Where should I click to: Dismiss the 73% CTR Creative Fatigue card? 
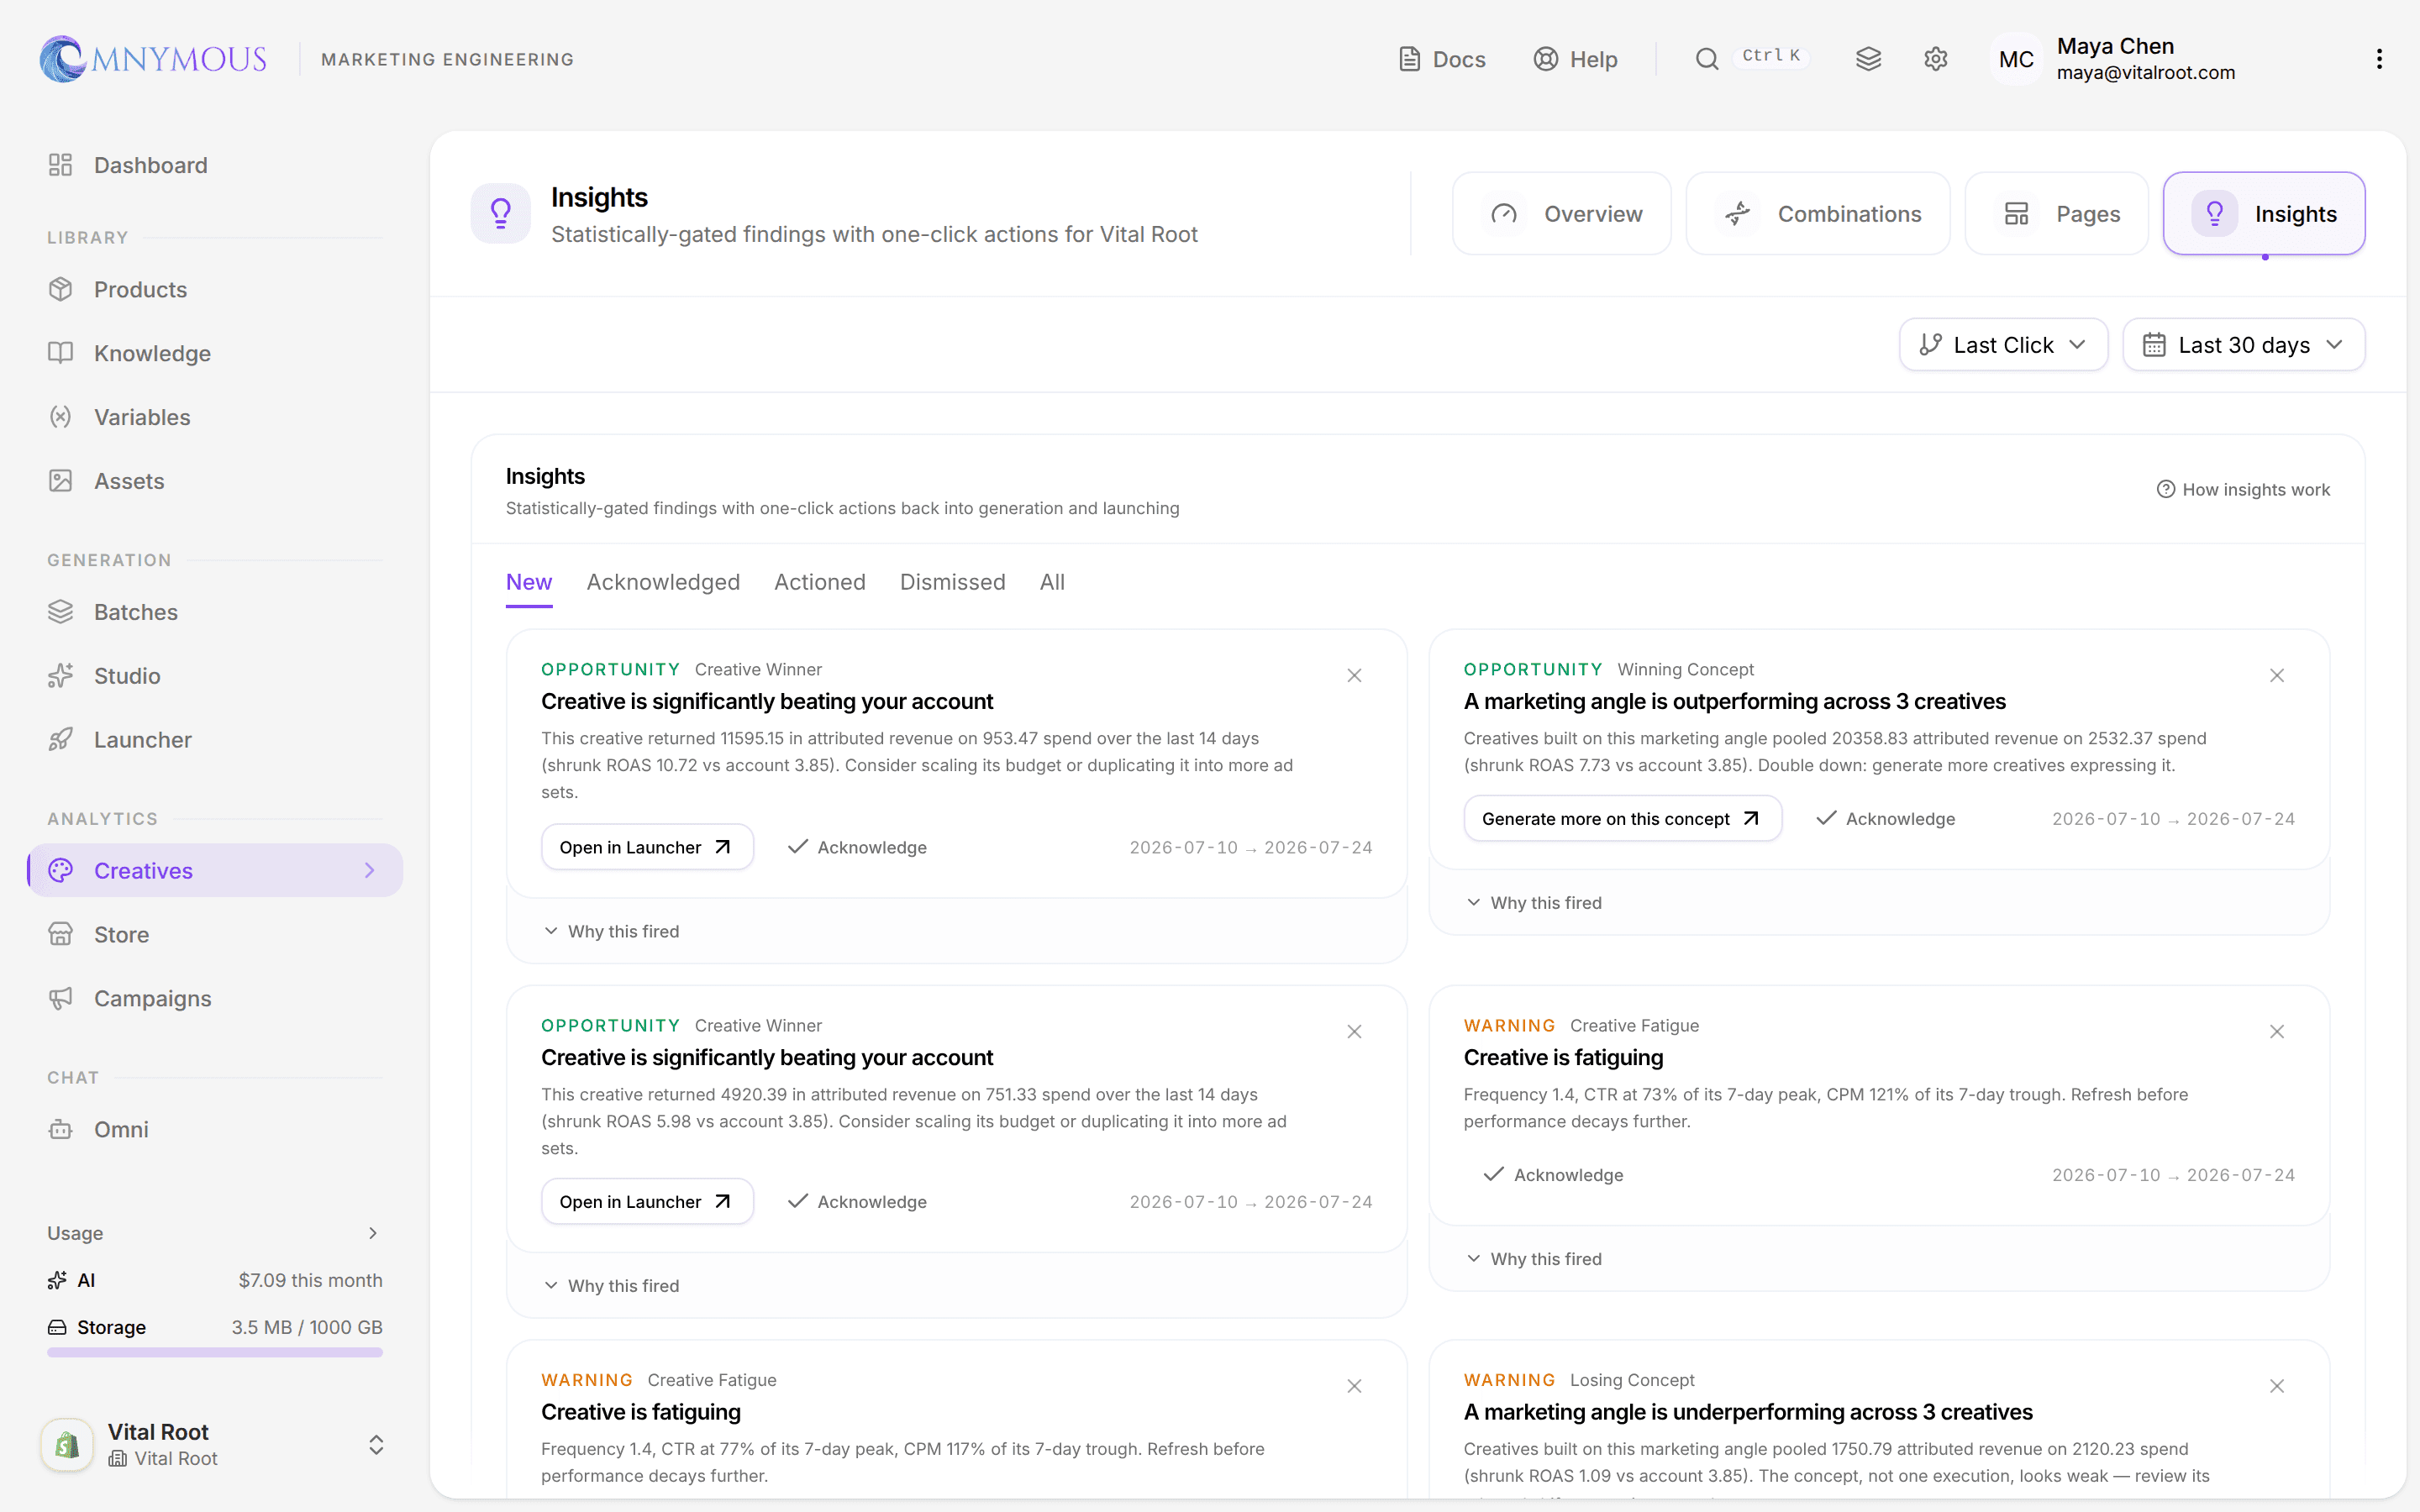pos(2277,1032)
